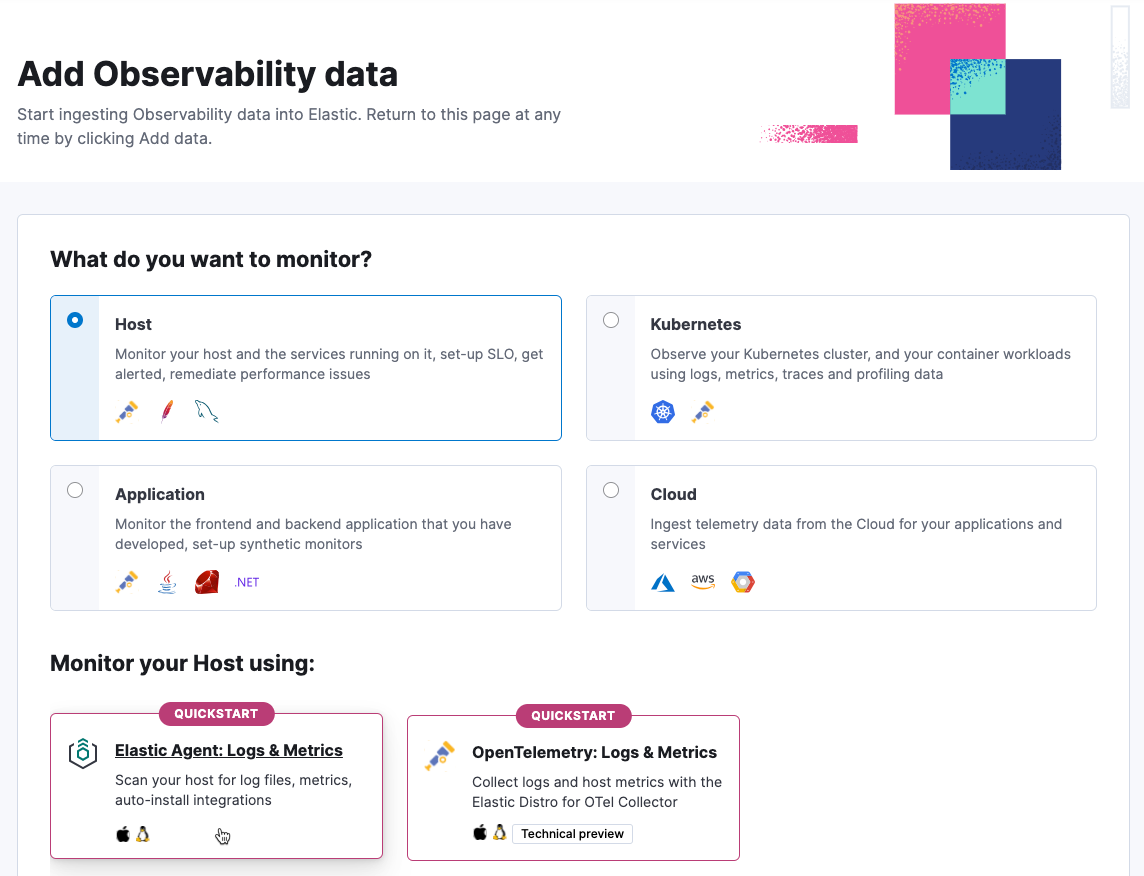Open Elastic Agent: Logs & Metrics
This screenshot has height=876, width=1144.
[229, 750]
